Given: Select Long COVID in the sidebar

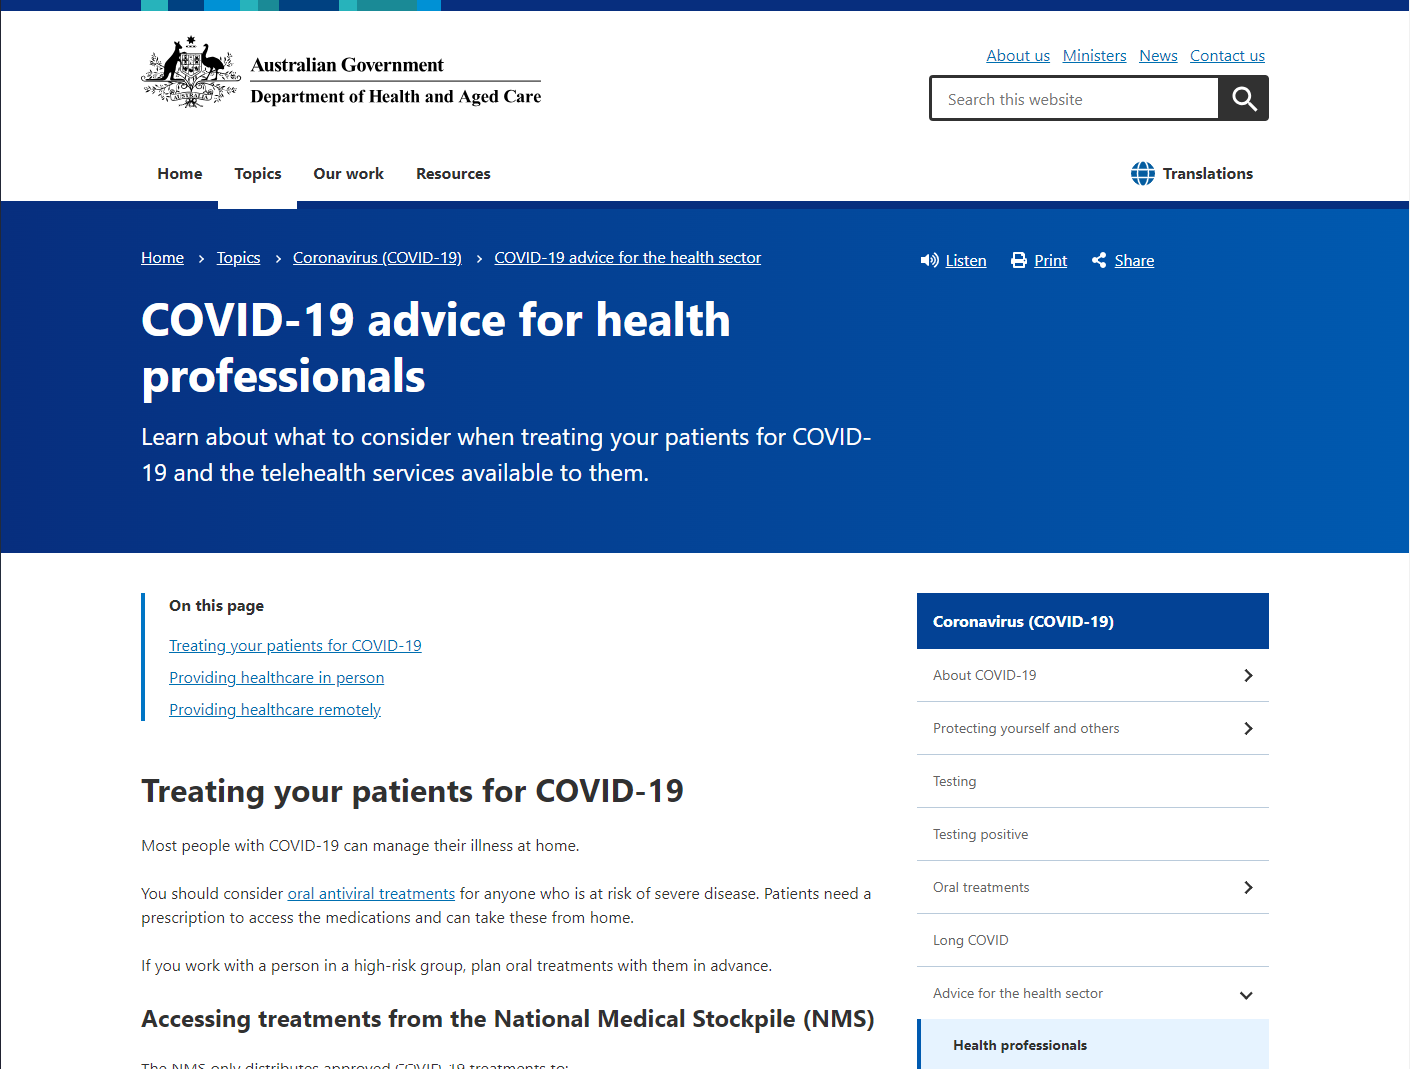Looking at the screenshot, I should [x=970, y=941].
